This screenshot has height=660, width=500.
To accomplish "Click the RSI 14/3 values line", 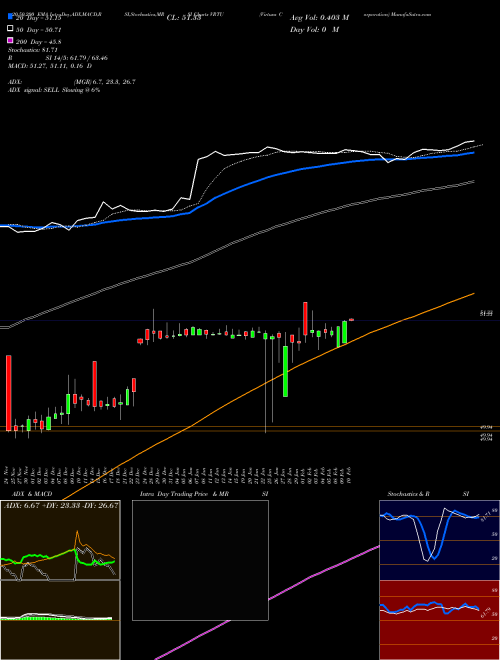I will (x=58, y=58).
